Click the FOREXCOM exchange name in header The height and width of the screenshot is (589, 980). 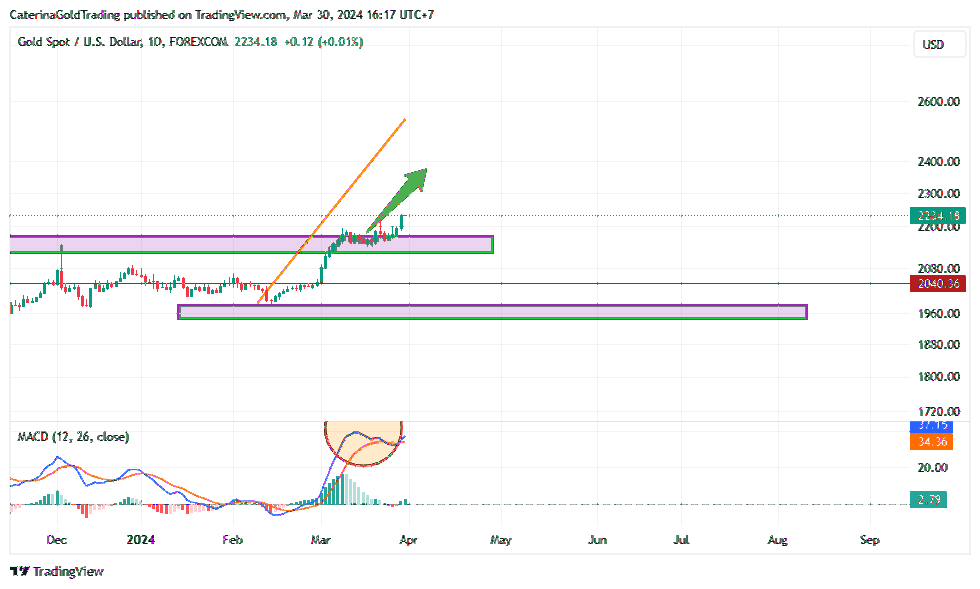pyautogui.click(x=198, y=42)
